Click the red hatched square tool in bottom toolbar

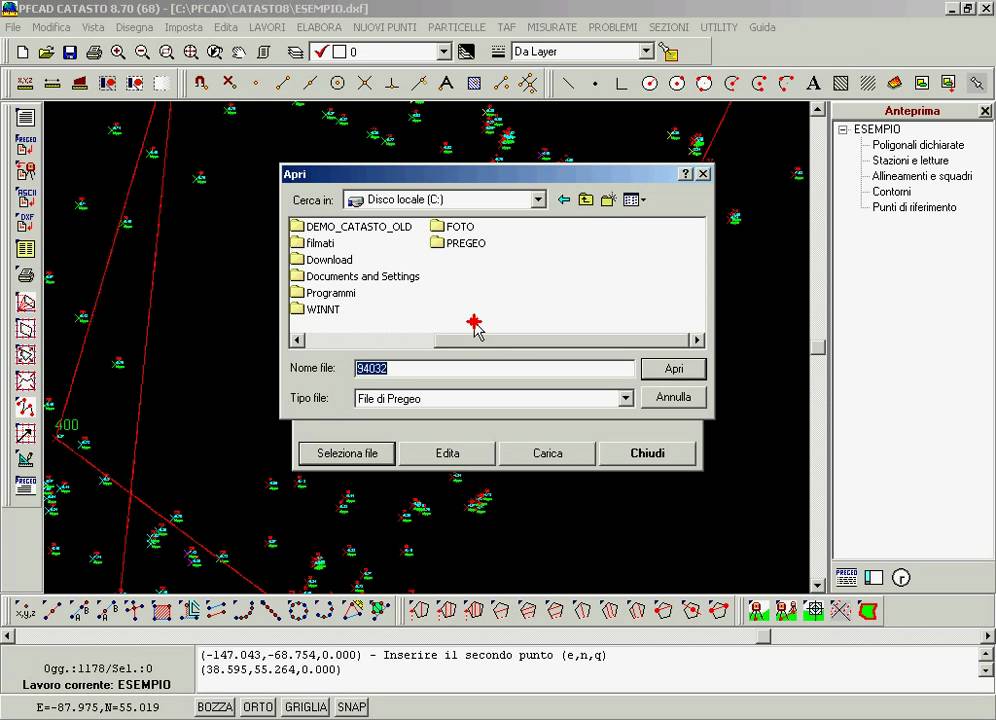(161, 611)
